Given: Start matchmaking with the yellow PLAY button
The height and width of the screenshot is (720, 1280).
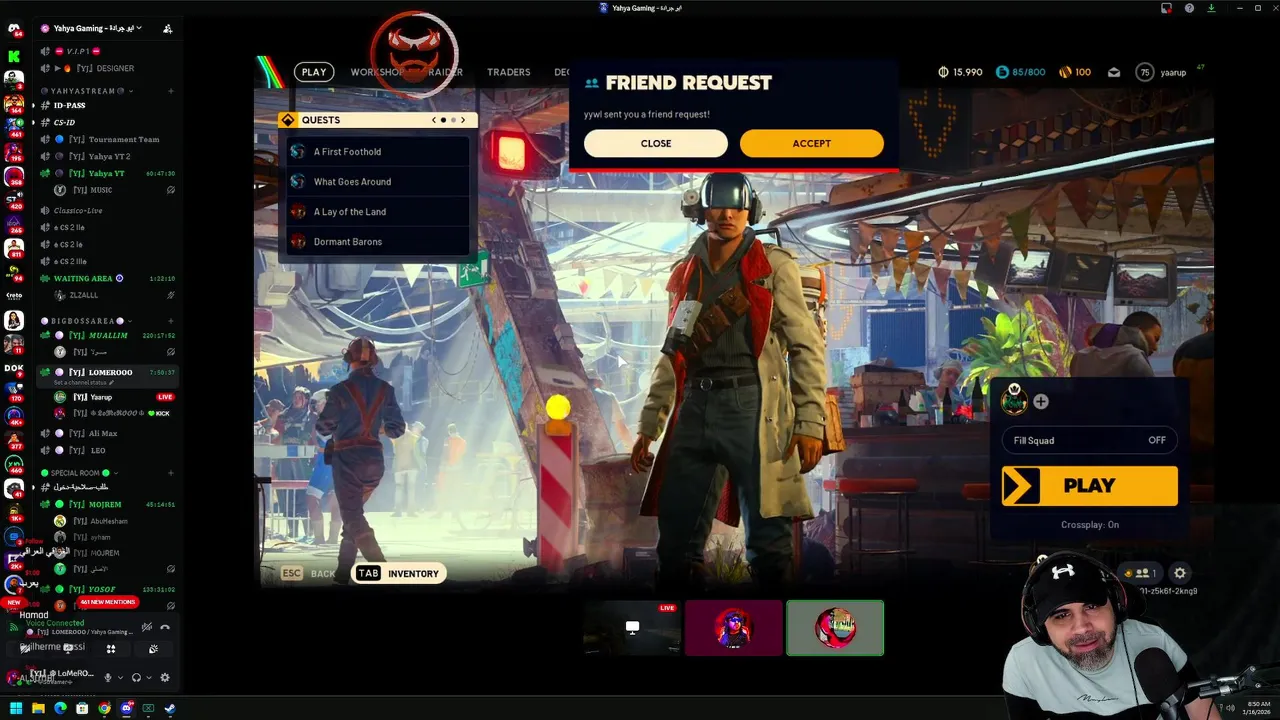Looking at the screenshot, I should pyautogui.click(x=1090, y=486).
